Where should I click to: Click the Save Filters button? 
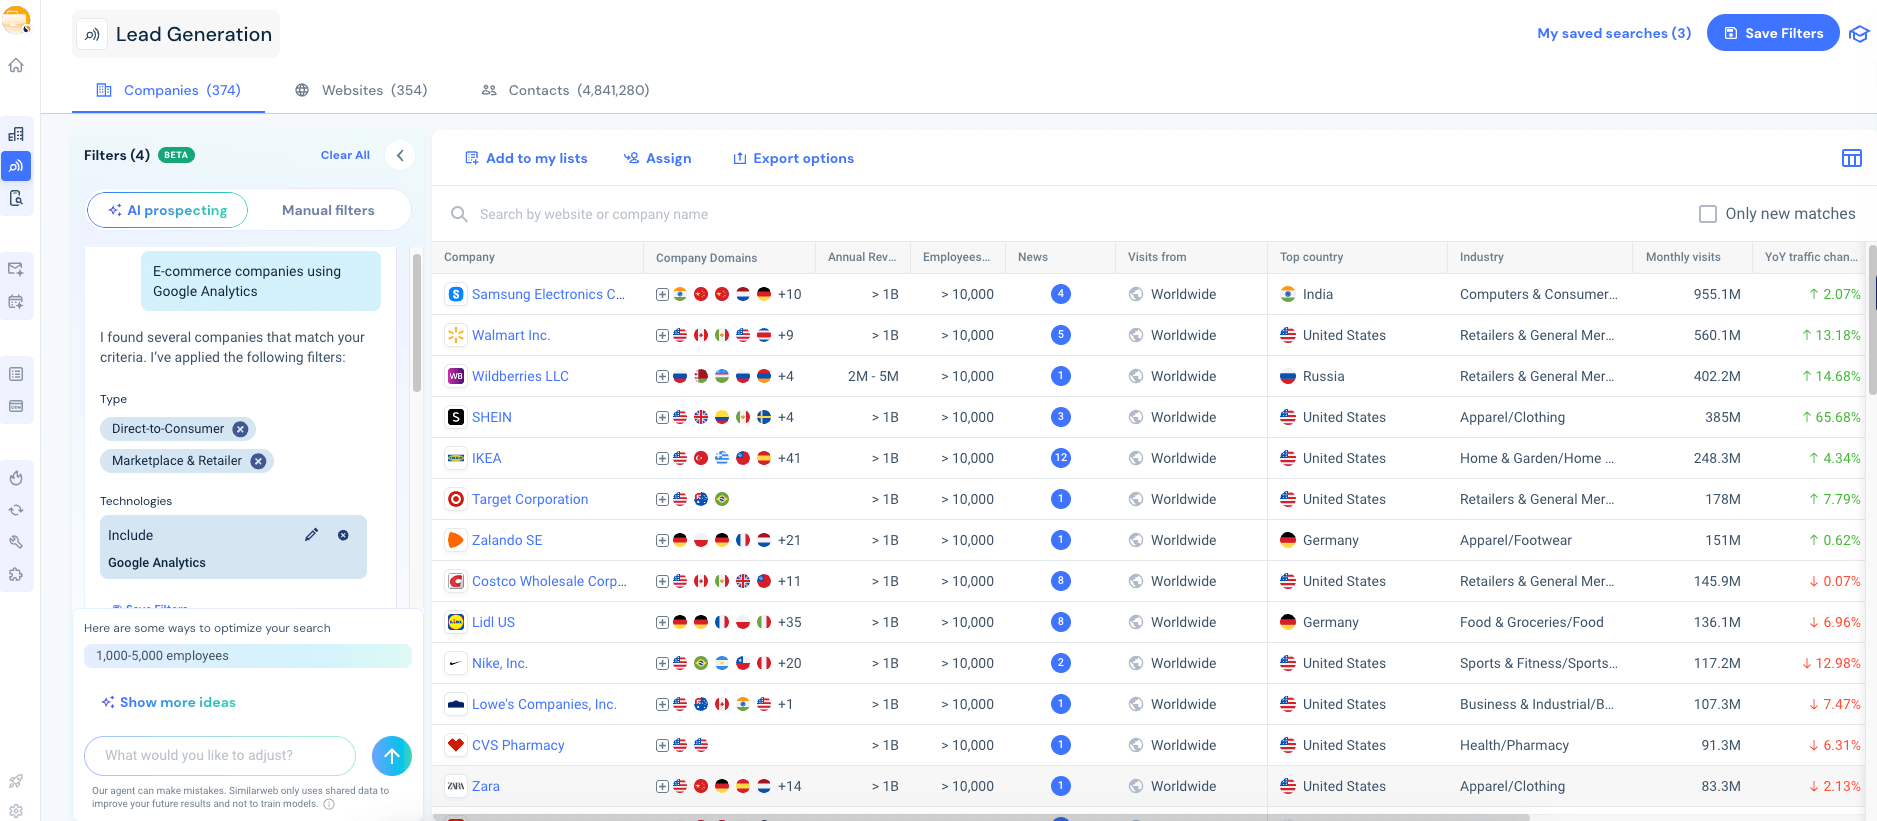coord(1772,33)
